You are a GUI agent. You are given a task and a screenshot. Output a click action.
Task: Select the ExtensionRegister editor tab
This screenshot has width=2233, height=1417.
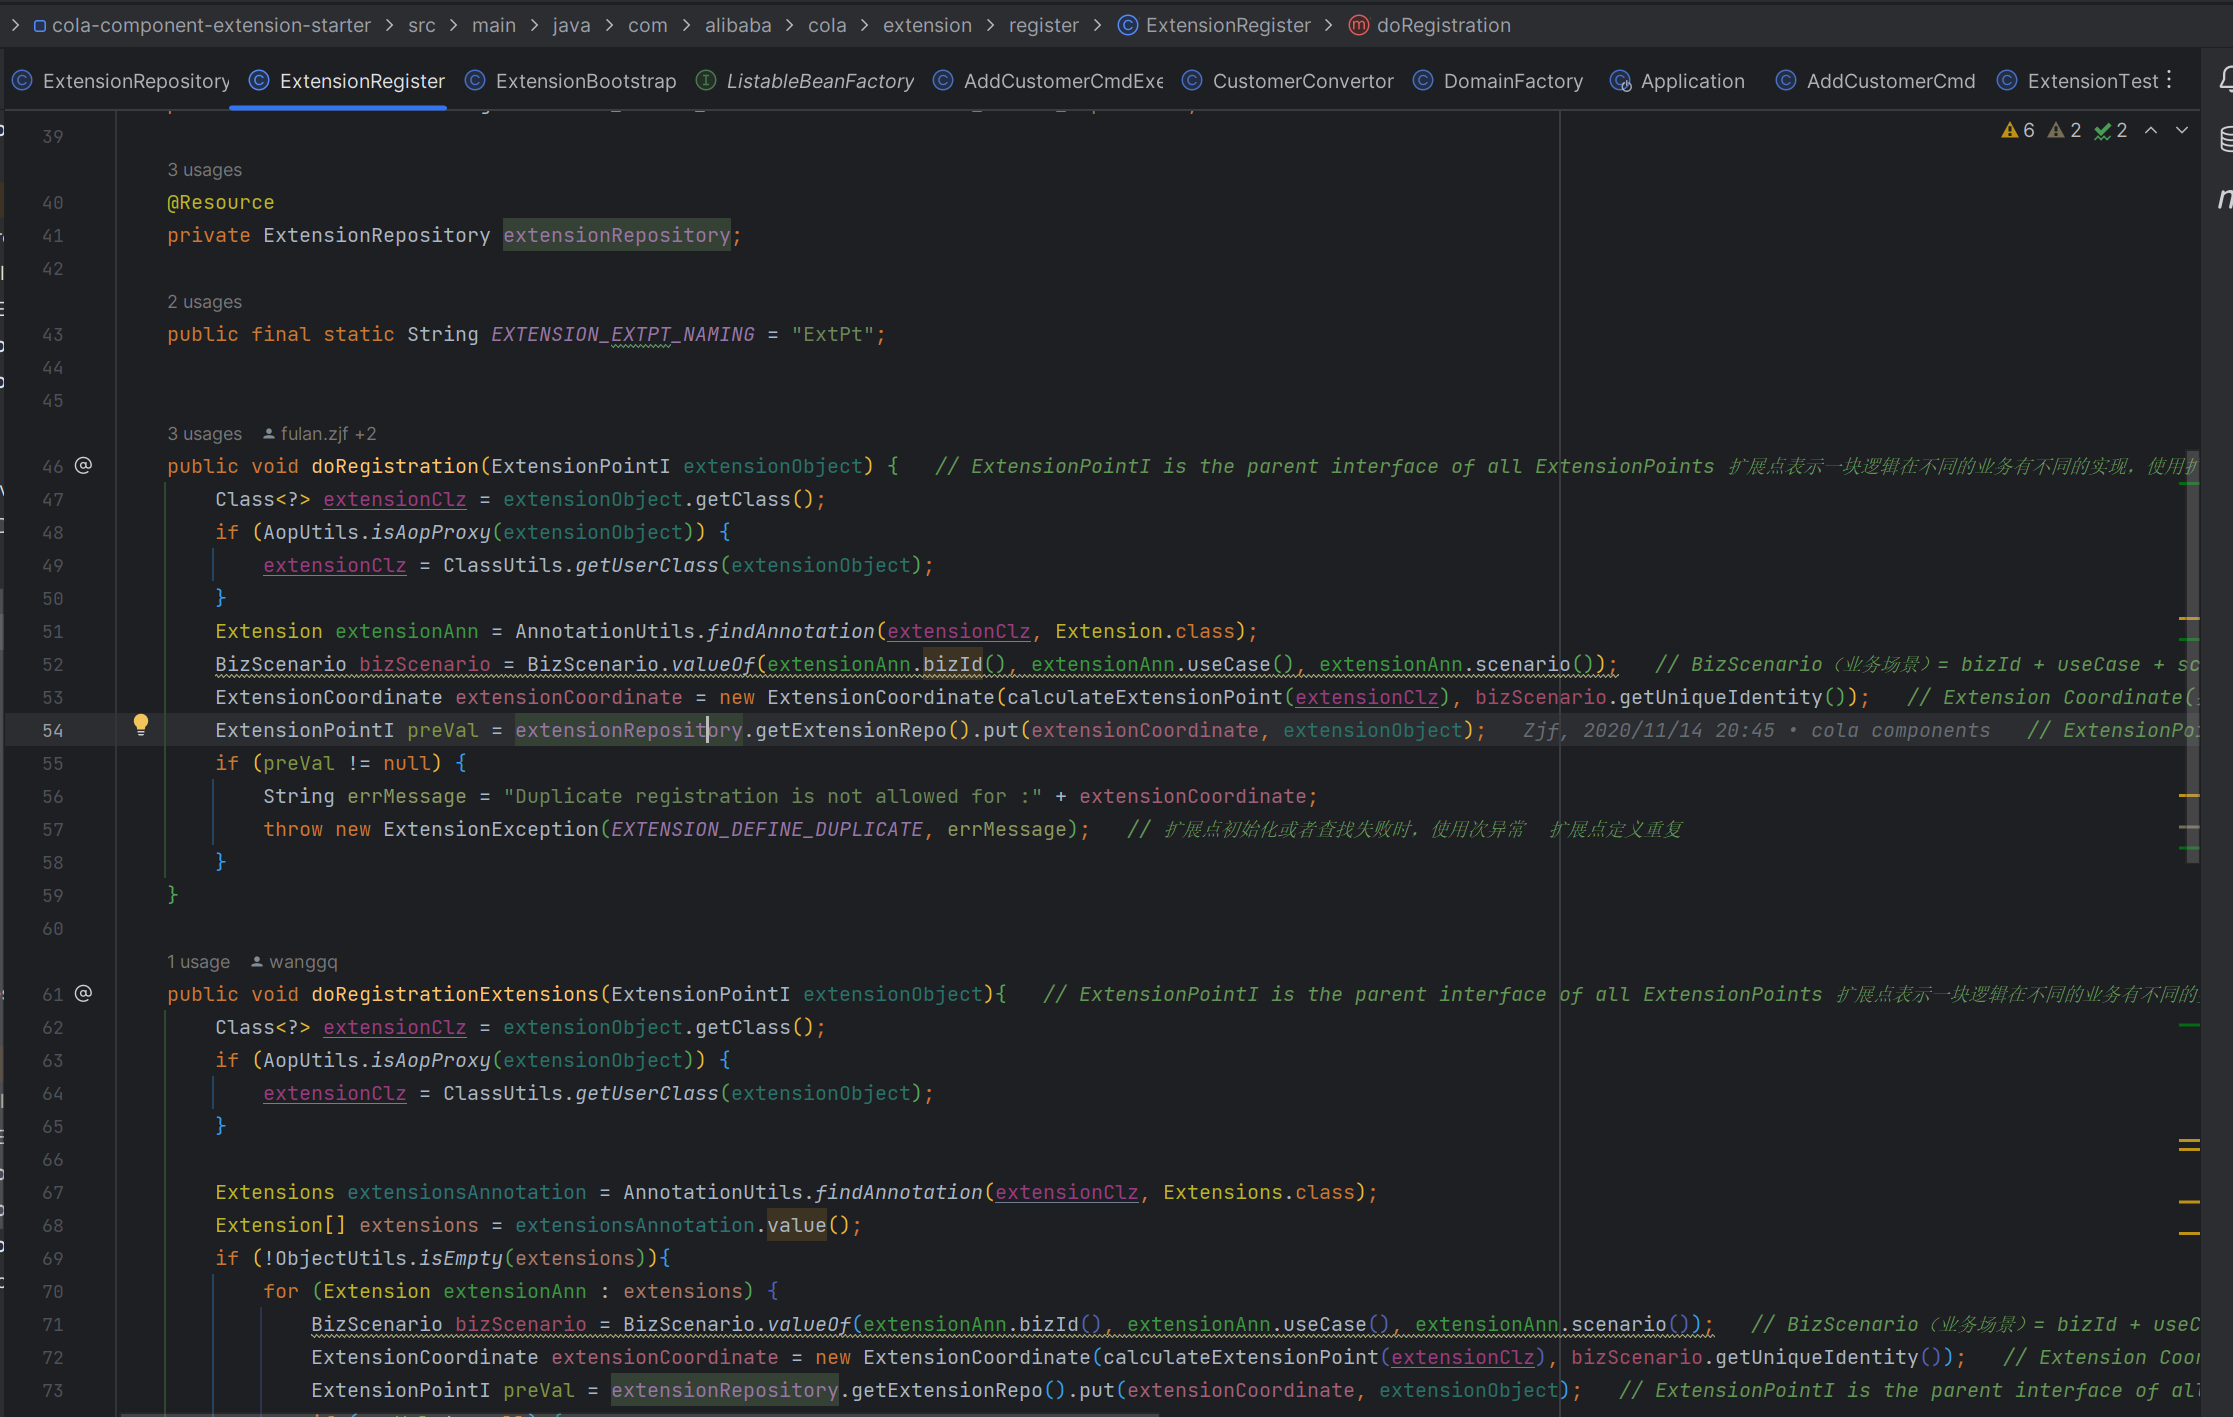(347, 81)
